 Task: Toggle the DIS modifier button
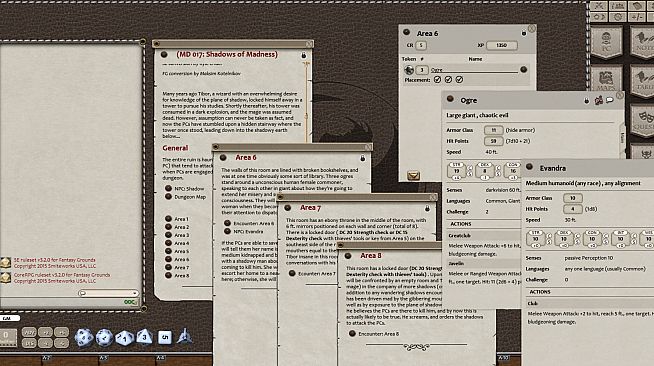[29, 343]
